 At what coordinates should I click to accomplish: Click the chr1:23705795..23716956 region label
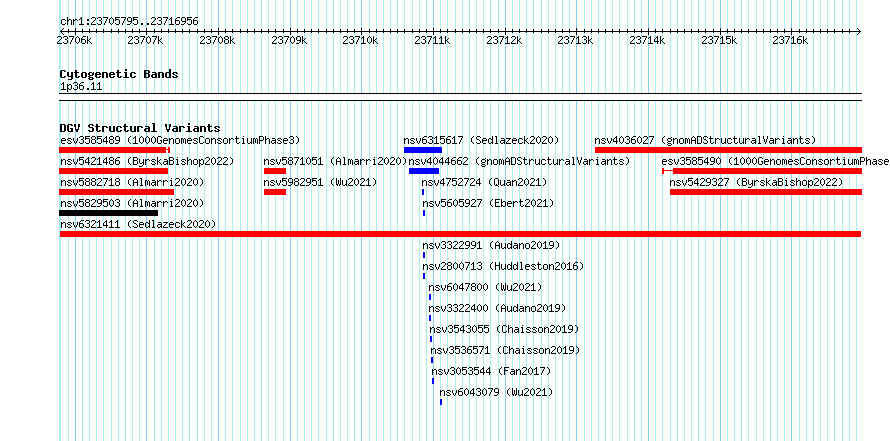click(x=129, y=22)
